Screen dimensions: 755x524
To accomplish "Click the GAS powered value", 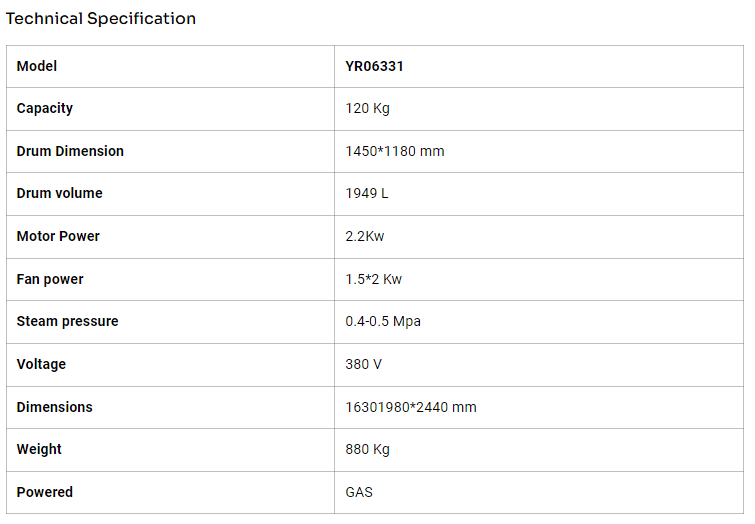I will point(359,492).
